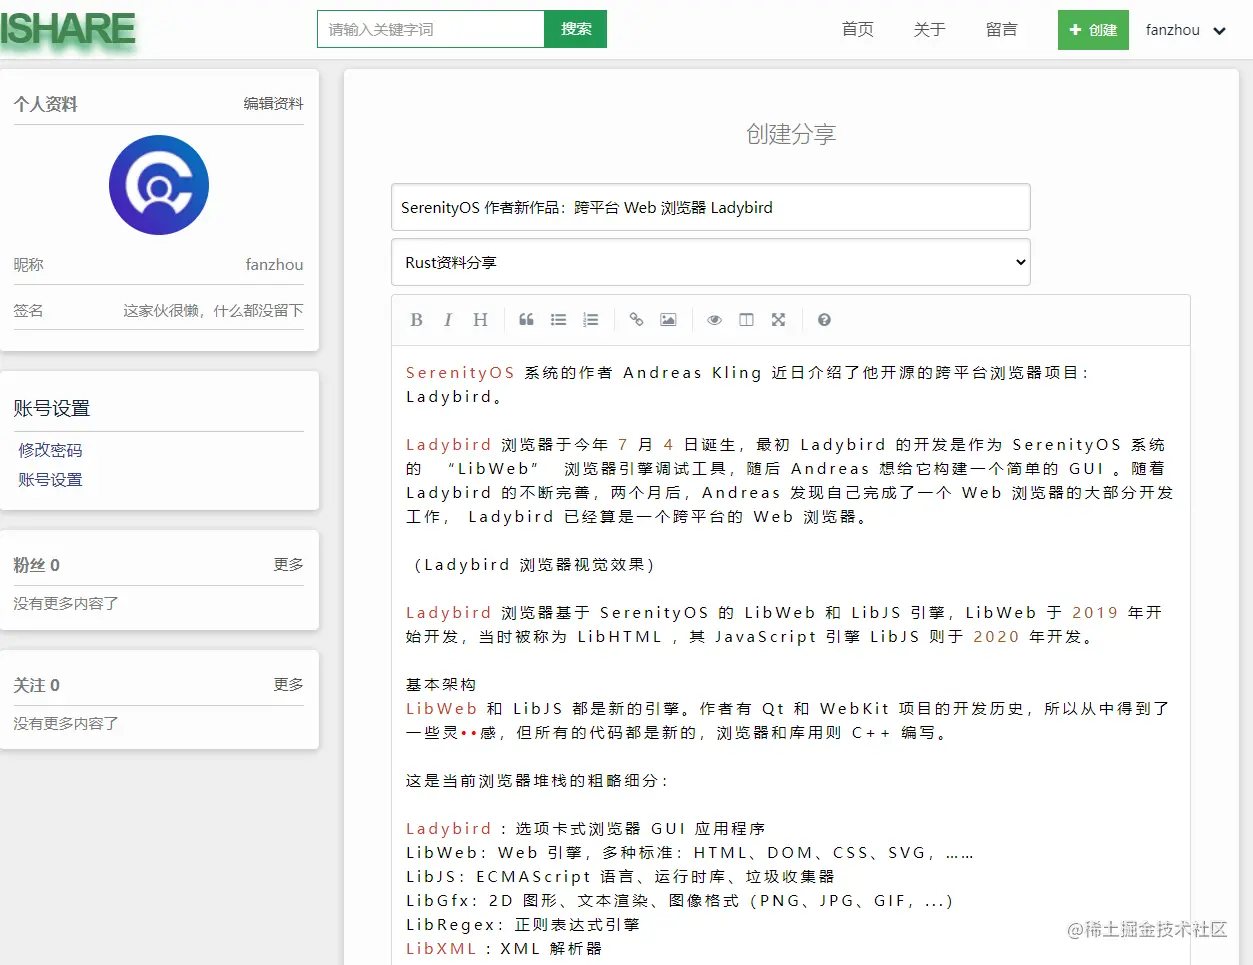The width and height of the screenshot is (1253, 965).
Task: Click the 个人资料 panel heading
Action: (45, 104)
